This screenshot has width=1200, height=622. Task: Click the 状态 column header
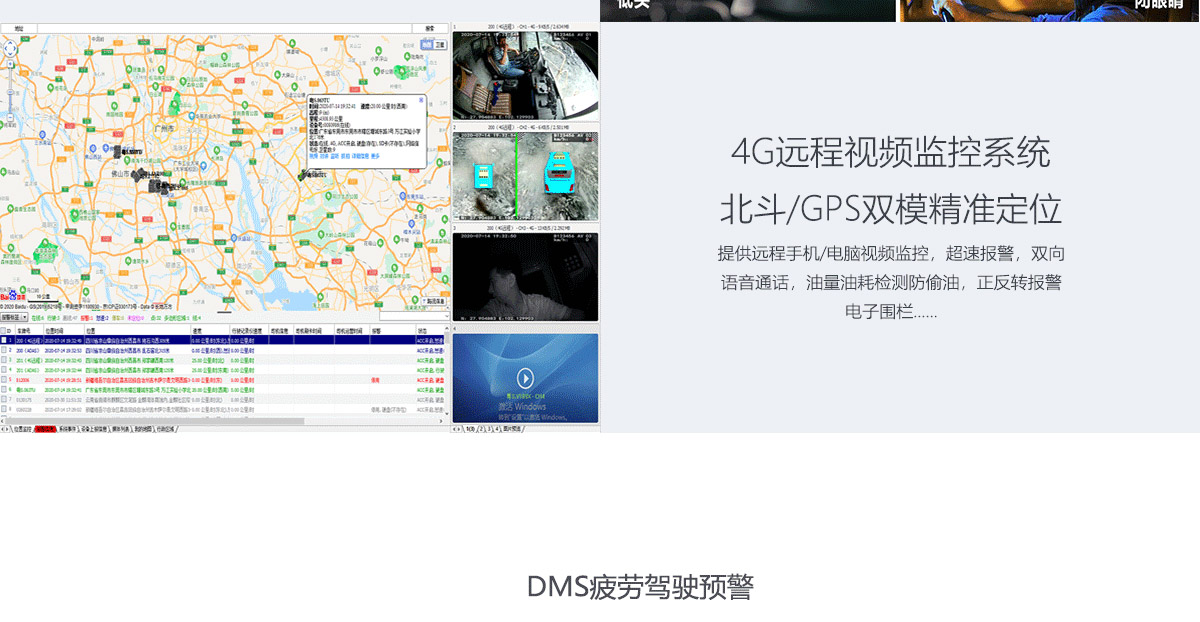pyautogui.click(x=430, y=330)
